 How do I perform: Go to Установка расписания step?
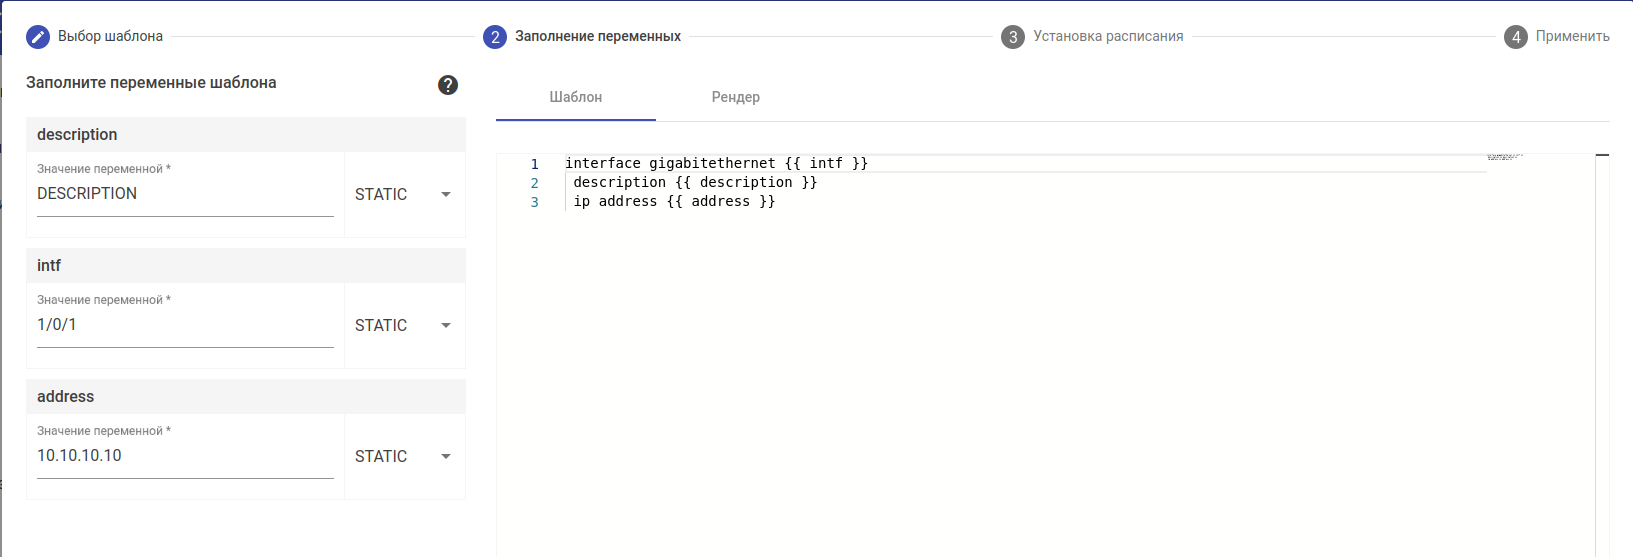pyautogui.click(x=1108, y=36)
